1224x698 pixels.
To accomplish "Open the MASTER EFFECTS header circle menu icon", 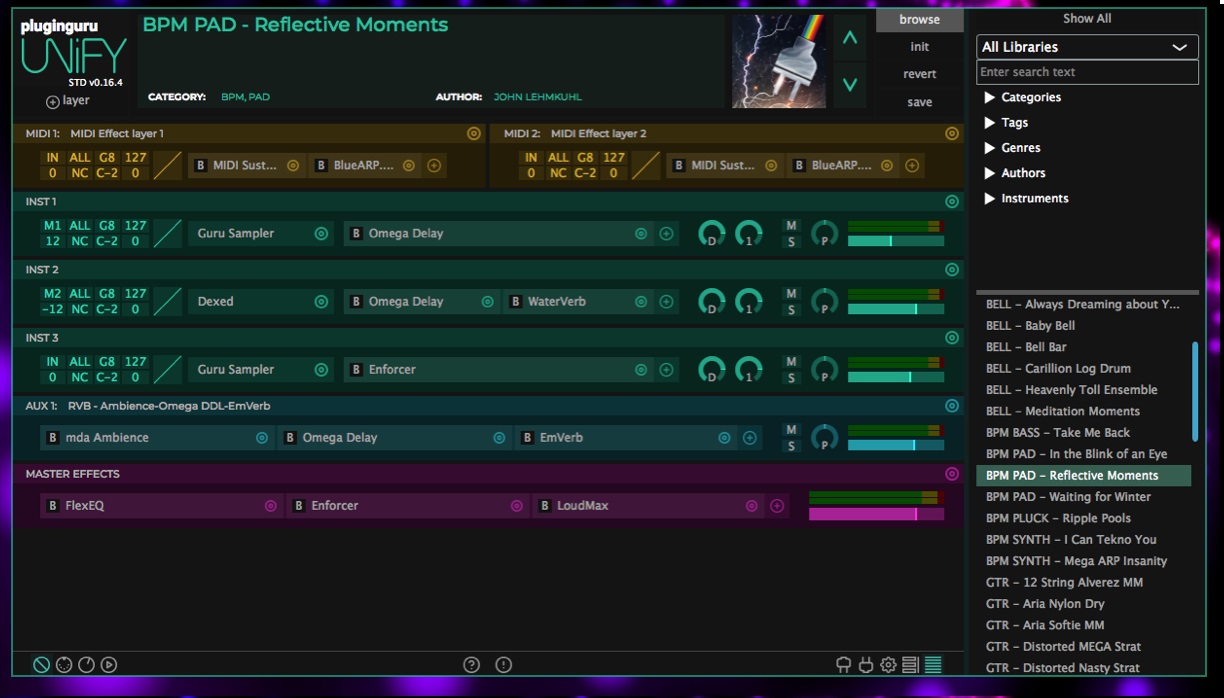I will pyautogui.click(x=952, y=473).
